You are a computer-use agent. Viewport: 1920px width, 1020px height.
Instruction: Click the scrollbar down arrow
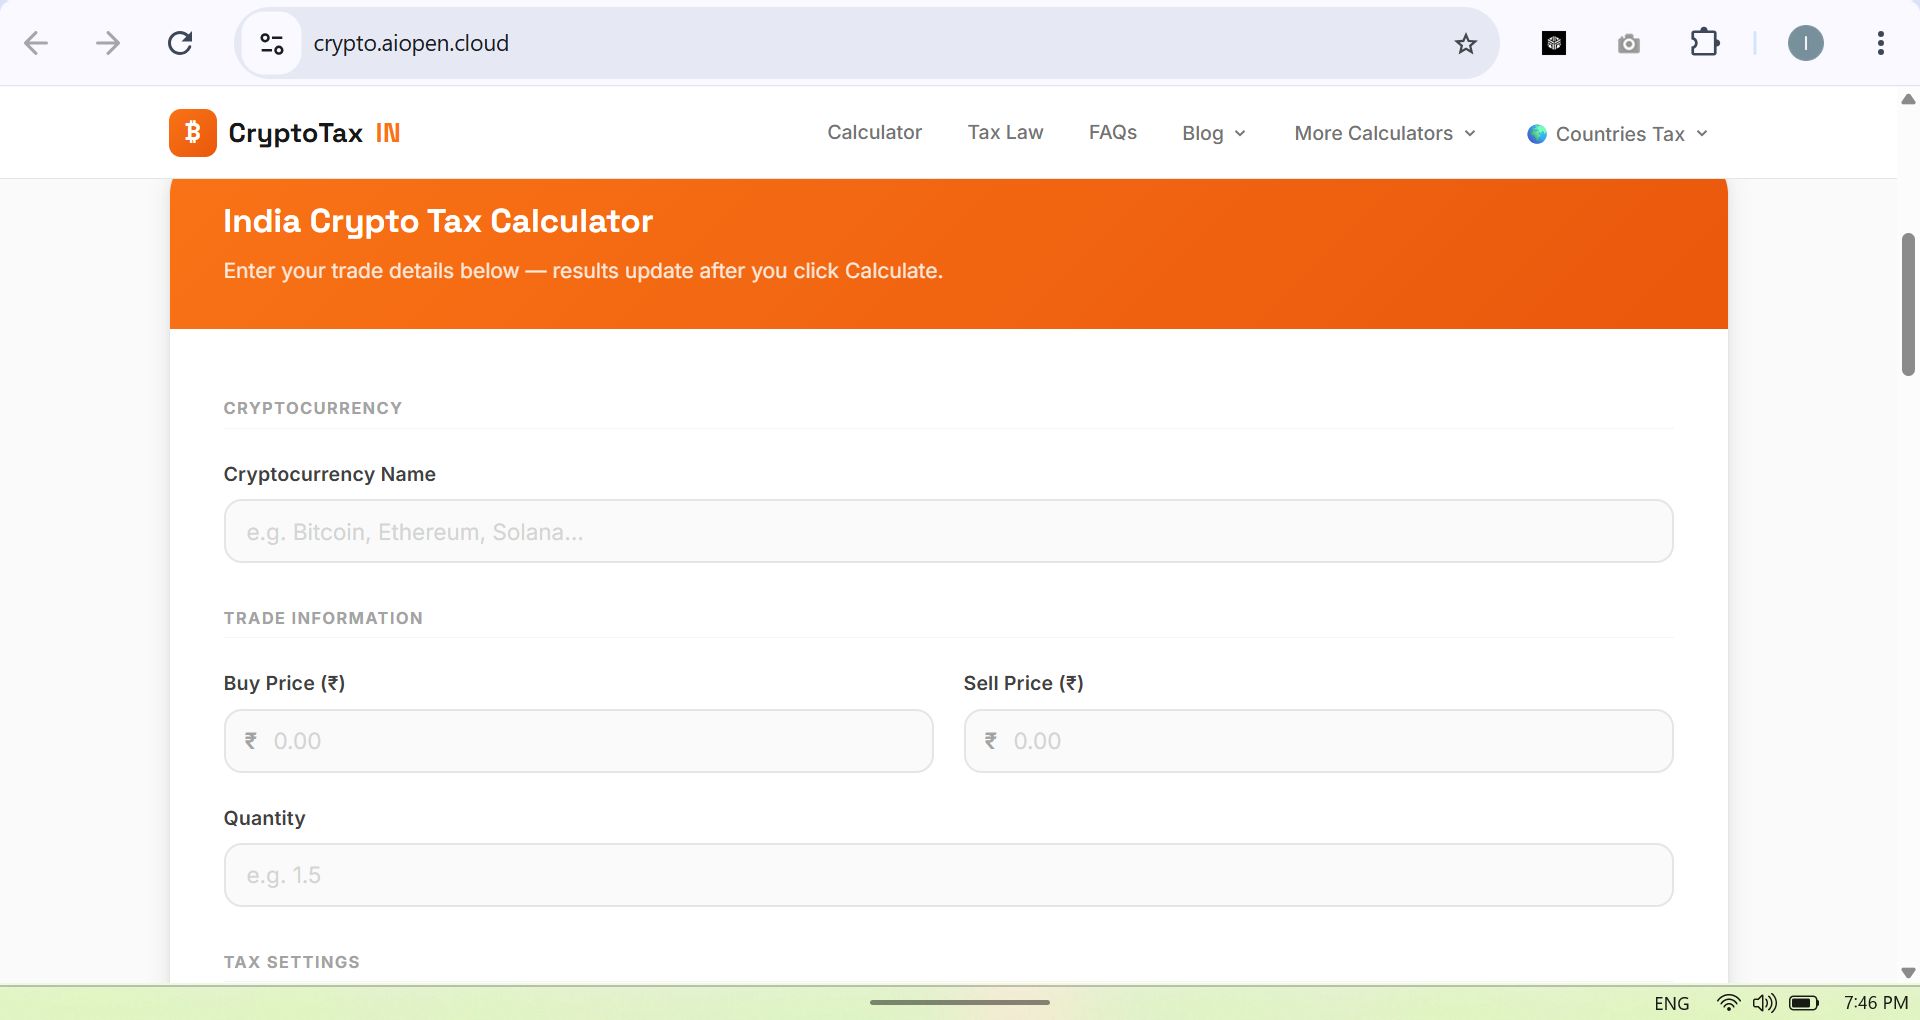[1908, 973]
